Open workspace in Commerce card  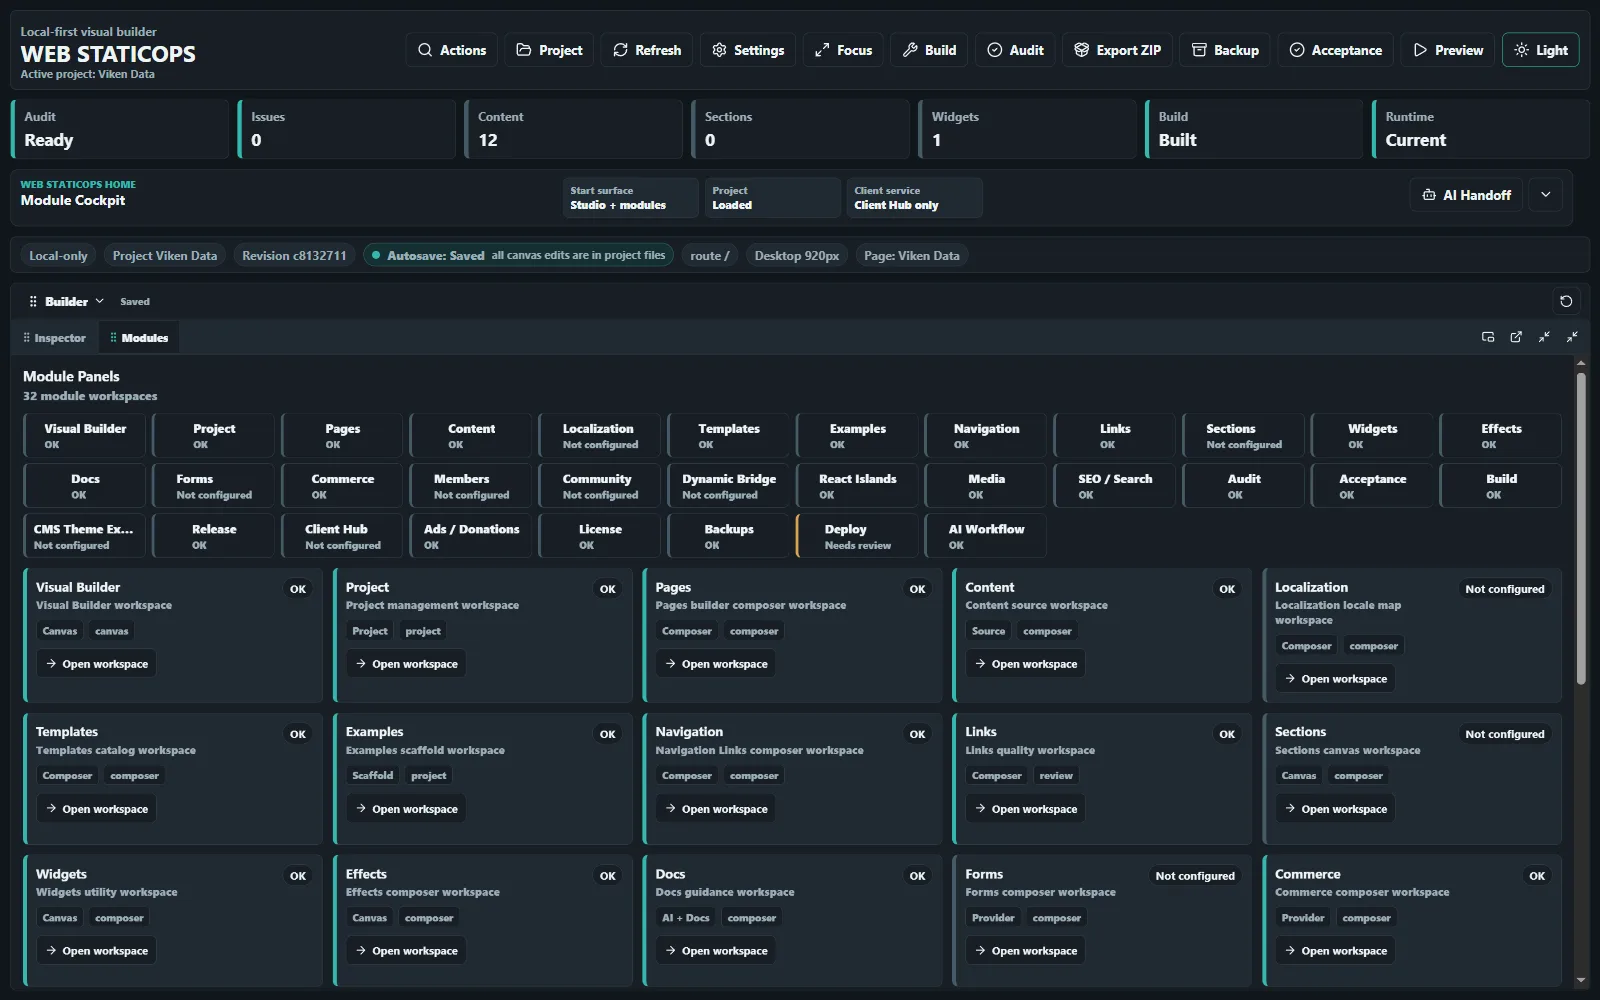(x=1336, y=951)
